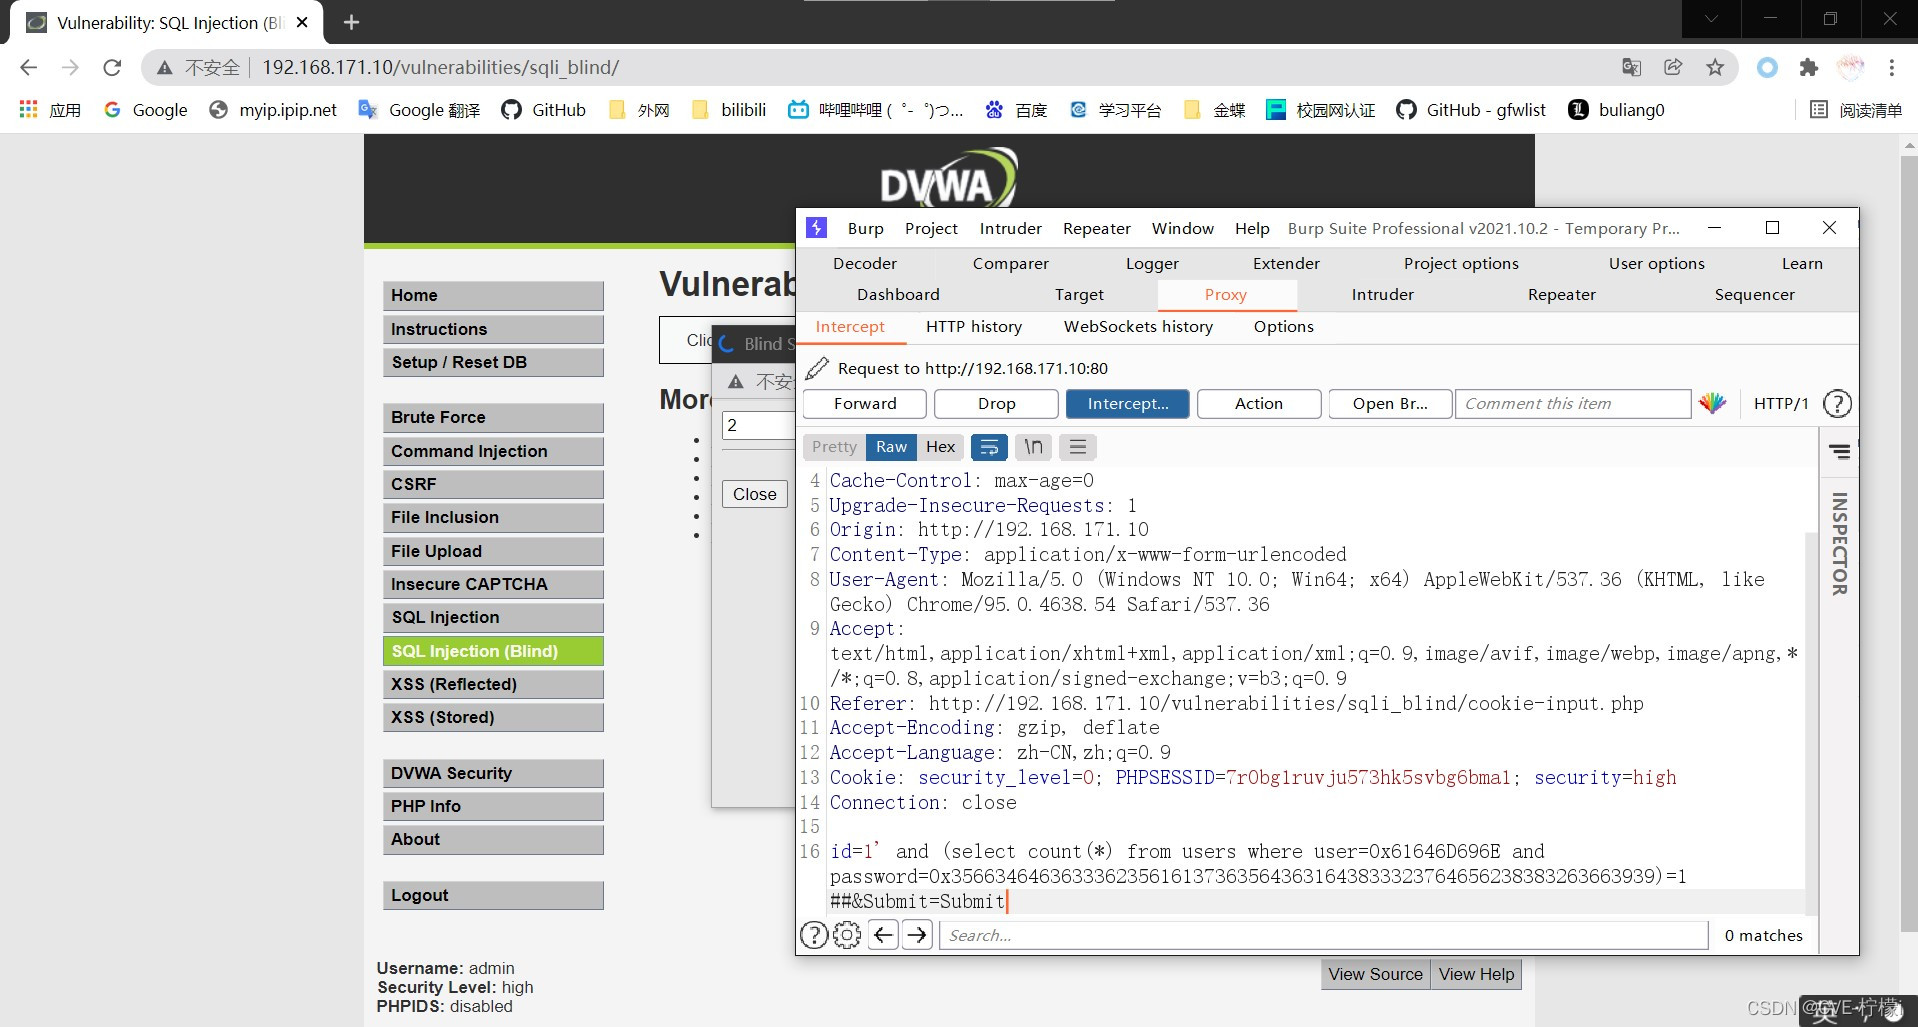Image resolution: width=1918 pixels, height=1027 pixels.
Task: Open the Burp menu
Action: [x=866, y=228]
